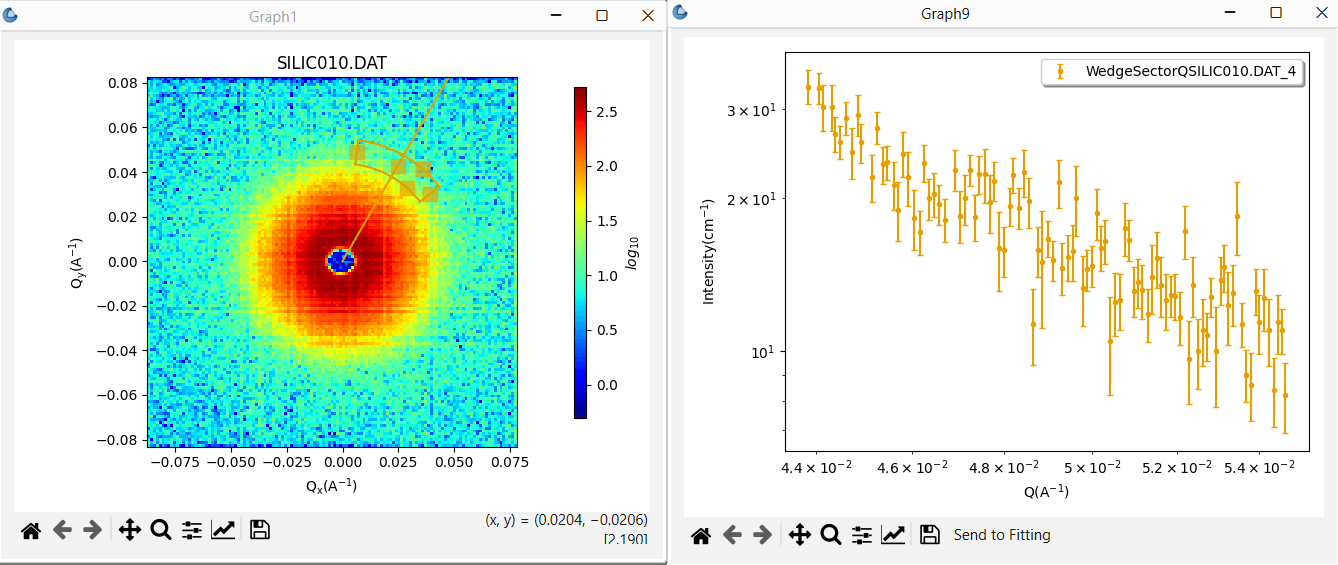Click the log10 colorbar in Graph1
The image size is (1338, 565).
580,252
